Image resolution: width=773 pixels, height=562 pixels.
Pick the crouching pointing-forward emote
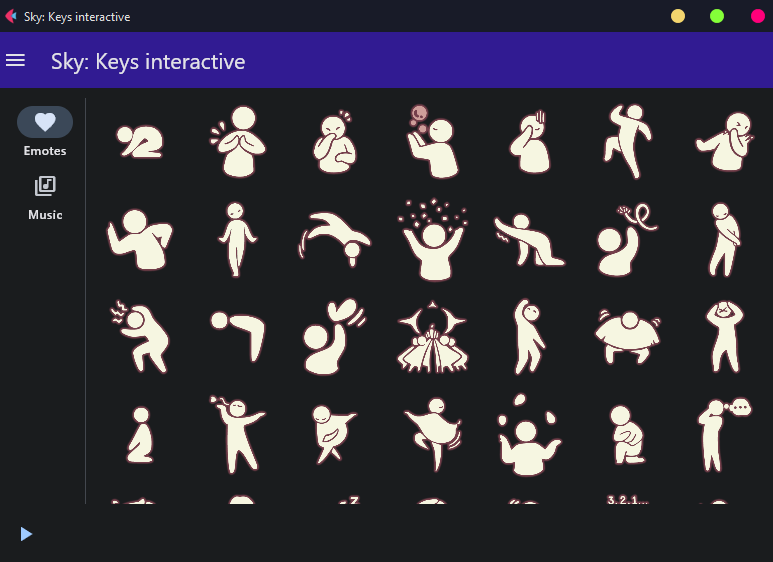tap(530, 240)
